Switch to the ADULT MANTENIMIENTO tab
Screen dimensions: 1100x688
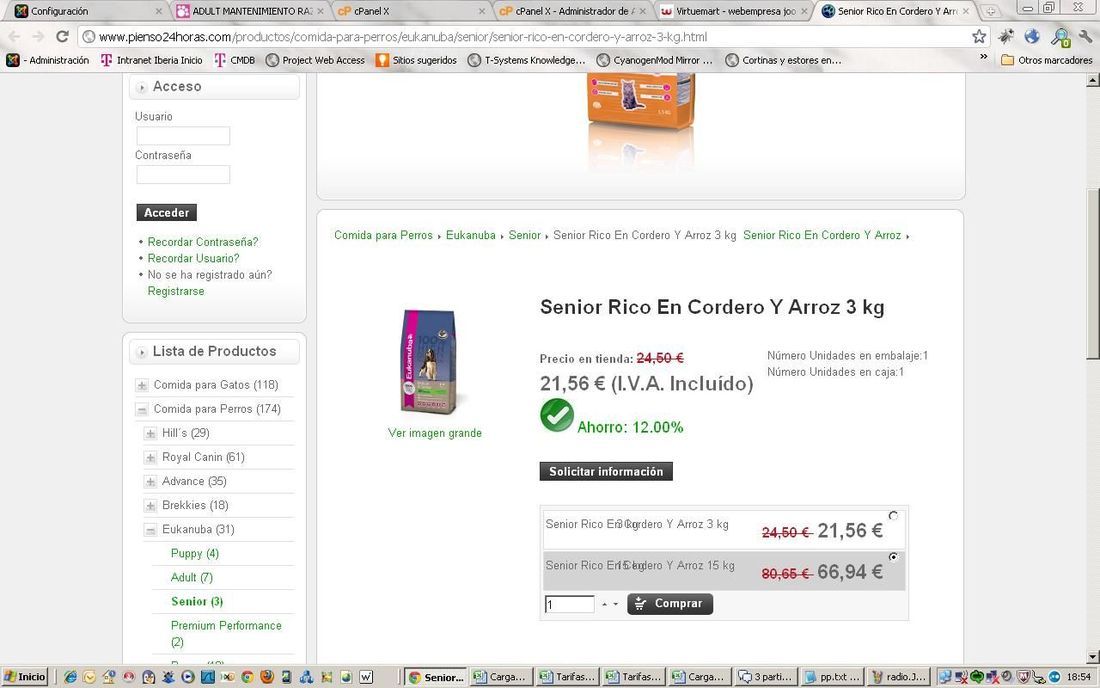pyautogui.click(x=250, y=11)
